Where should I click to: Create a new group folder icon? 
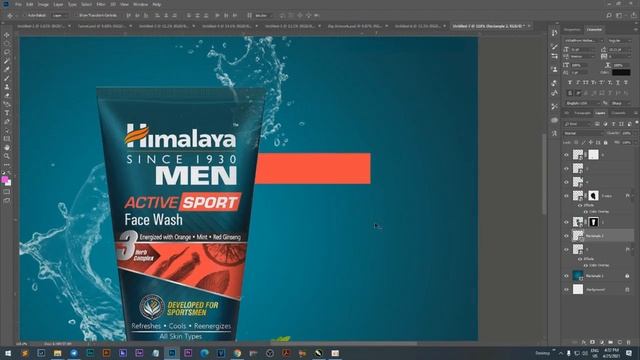(611, 342)
